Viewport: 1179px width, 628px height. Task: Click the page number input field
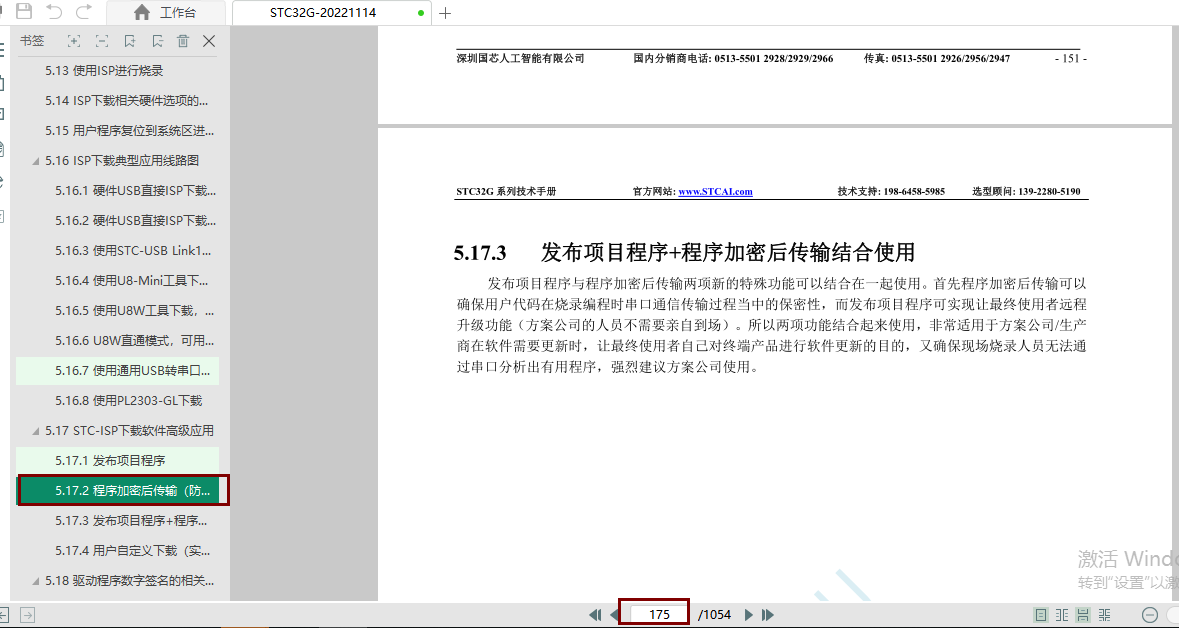tap(659, 615)
